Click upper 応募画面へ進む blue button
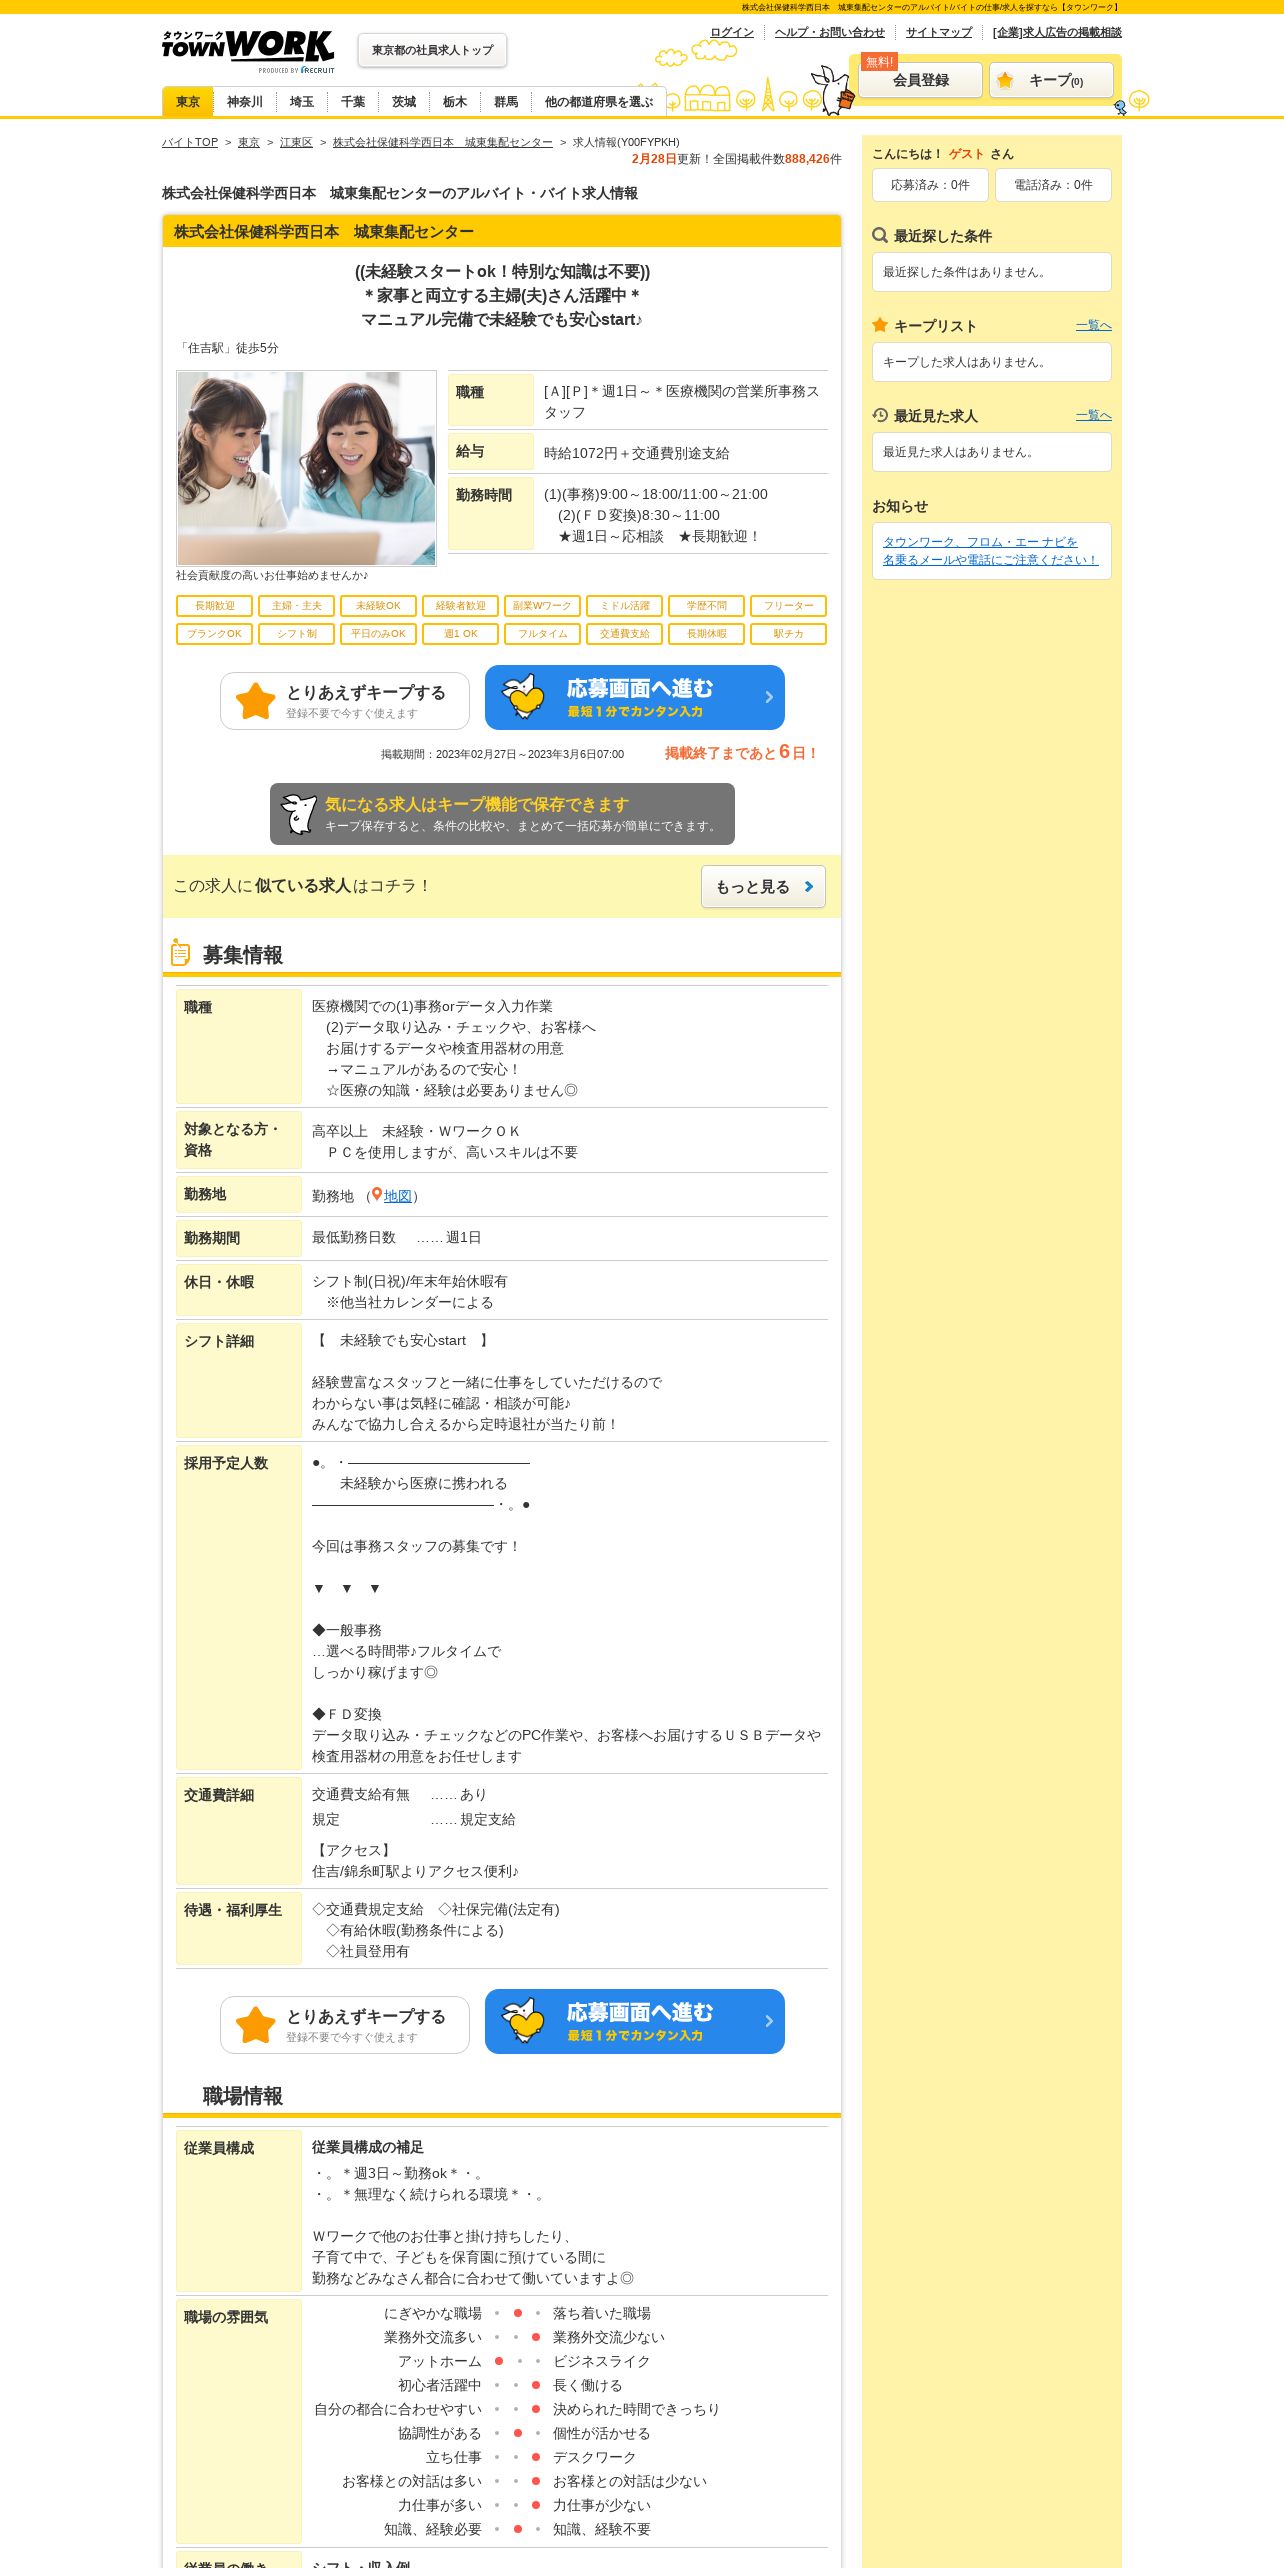1284x2568 pixels. [x=635, y=697]
